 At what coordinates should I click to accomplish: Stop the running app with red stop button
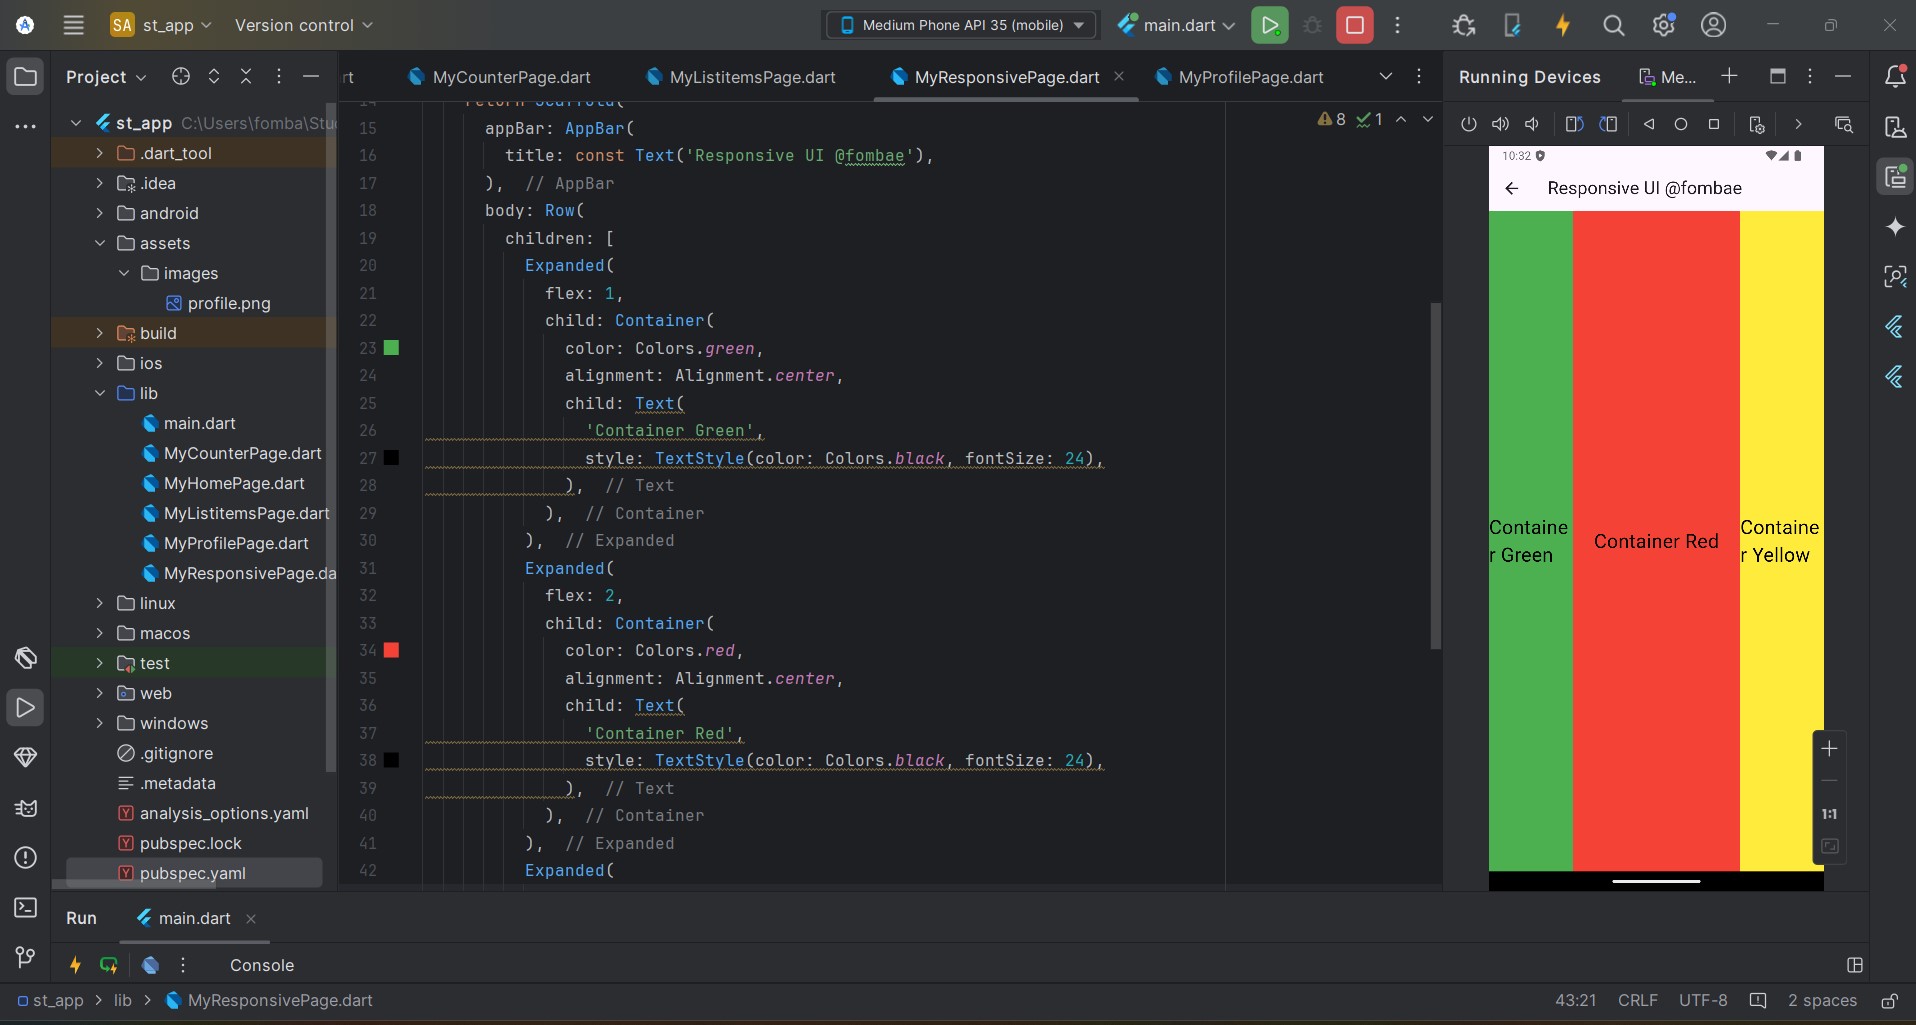[1355, 25]
